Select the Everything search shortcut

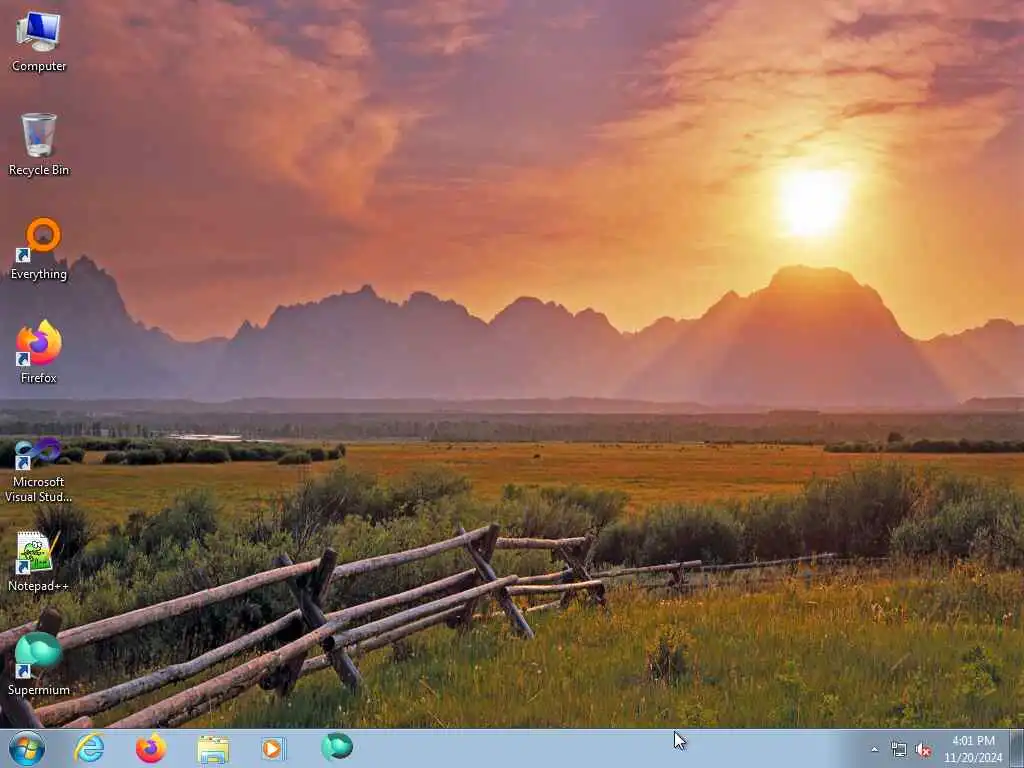coord(39,249)
